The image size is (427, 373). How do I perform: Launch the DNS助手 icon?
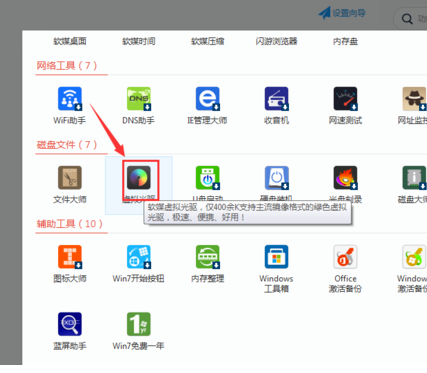click(x=139, y=99)
